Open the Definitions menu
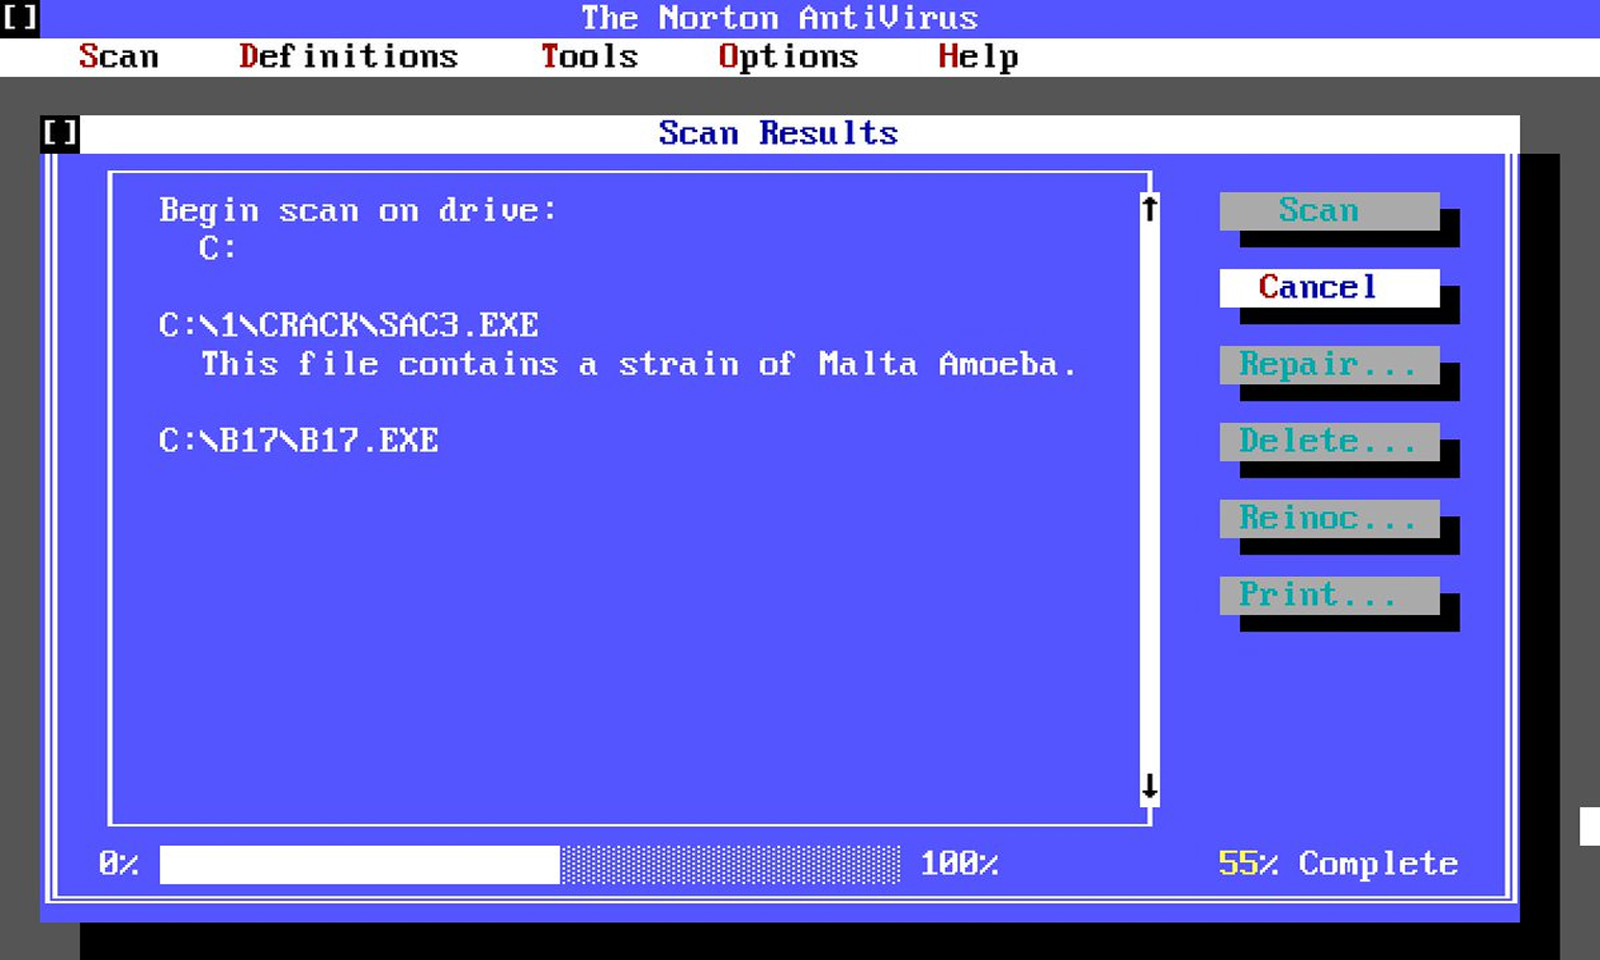 click(348, 57)
